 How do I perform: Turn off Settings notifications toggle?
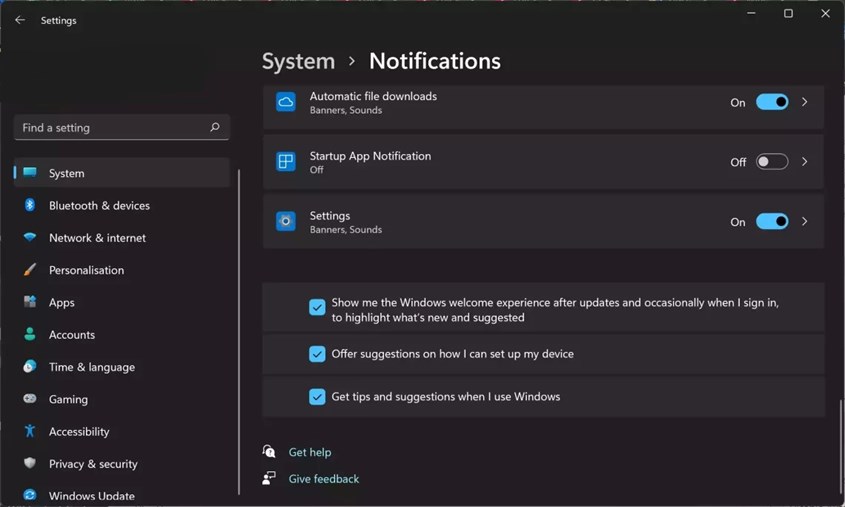point(772,221)
